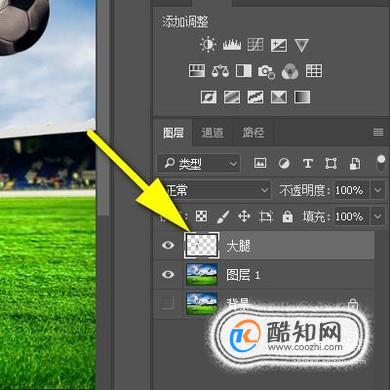Hide 图层 1 layer visibility eye
Viewport: 390px width, 390px height.
[168, 274]
